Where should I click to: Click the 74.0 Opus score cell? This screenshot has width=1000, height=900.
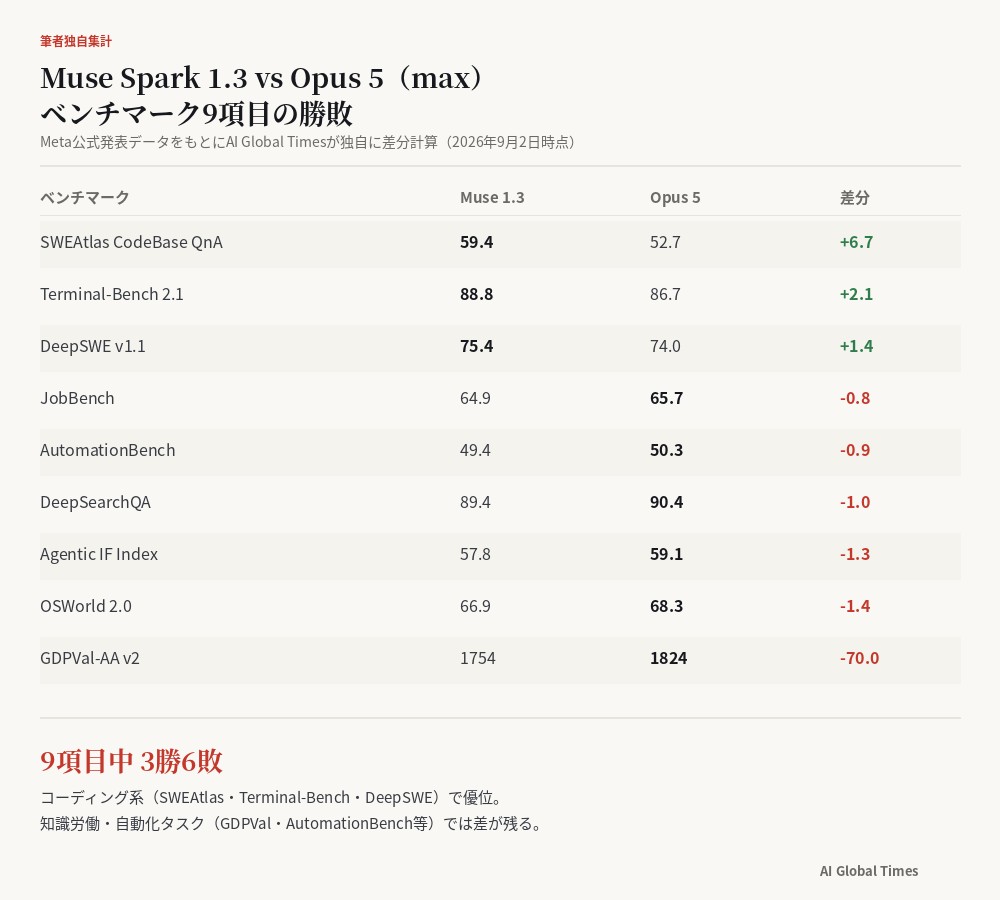(x=665, y=346)
